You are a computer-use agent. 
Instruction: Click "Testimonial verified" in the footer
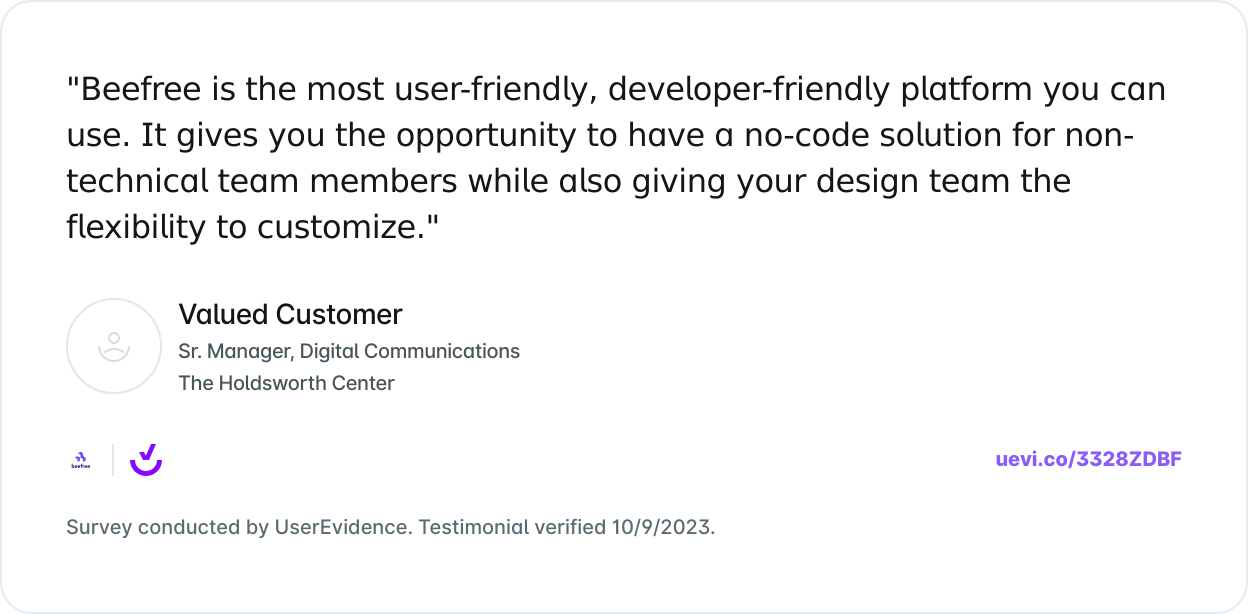tap(512, 527)
